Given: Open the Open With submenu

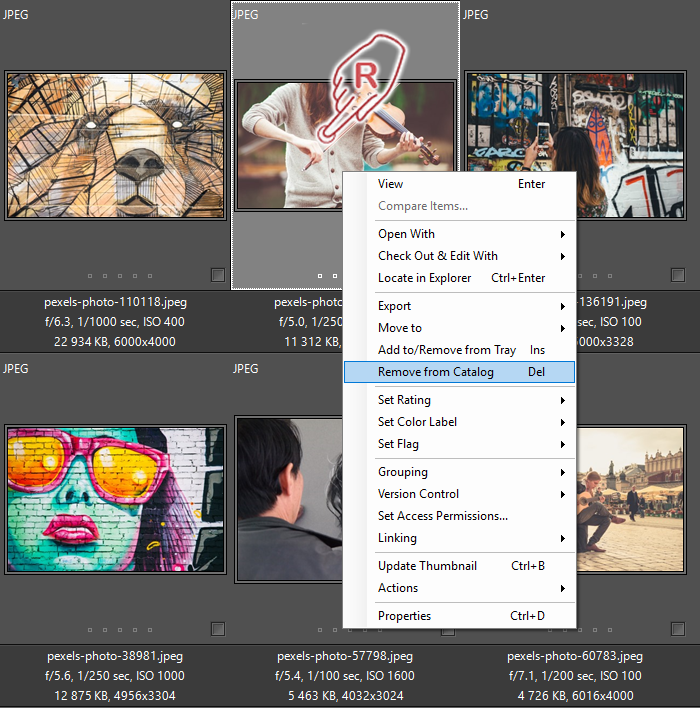Looking at the screenshot, I should click(459, 234).
